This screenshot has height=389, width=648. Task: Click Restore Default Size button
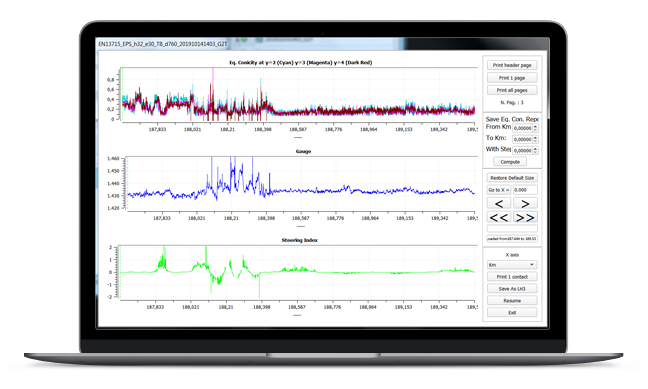(x=512, y=178)
